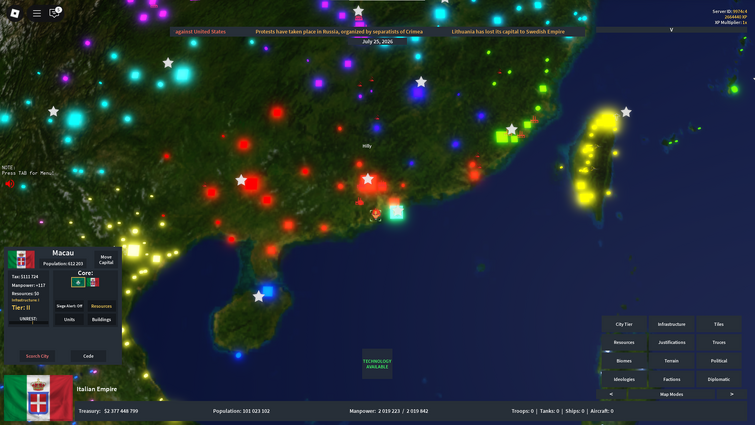Screen dimensions: 755x425
Task: Click the national Population stat
Action: click(241, 411)
